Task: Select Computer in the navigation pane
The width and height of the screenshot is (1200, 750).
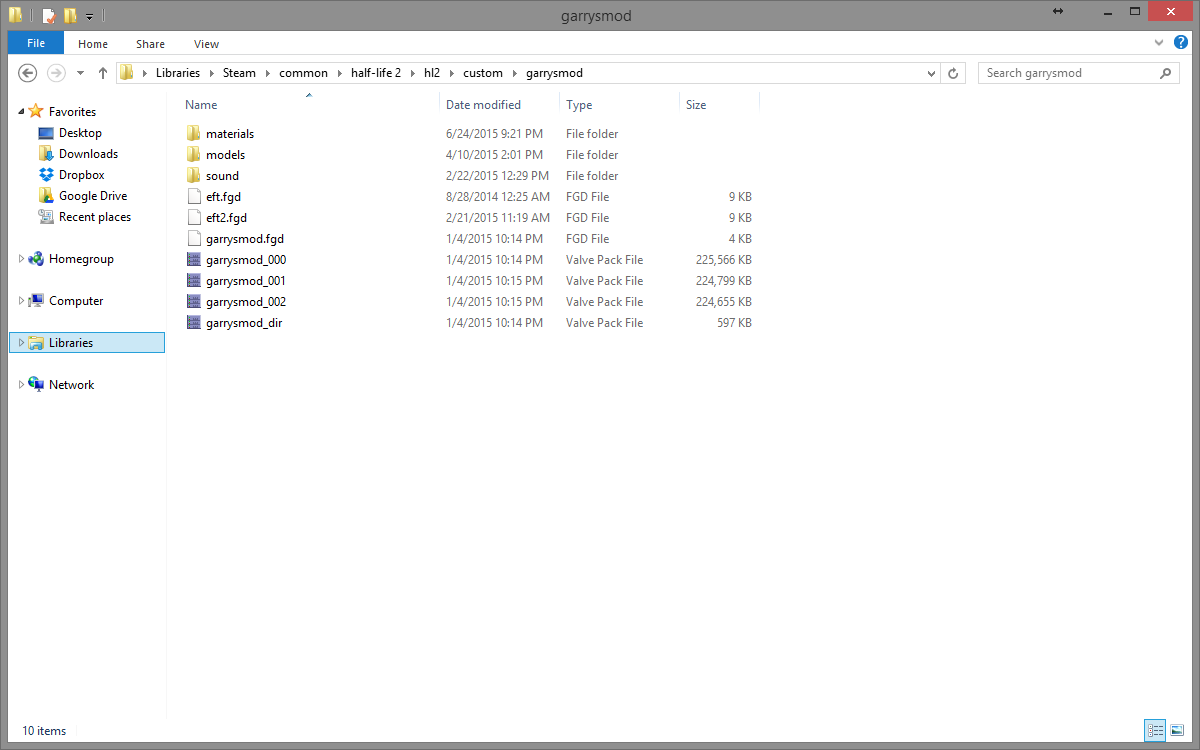Action: [76, 301]
